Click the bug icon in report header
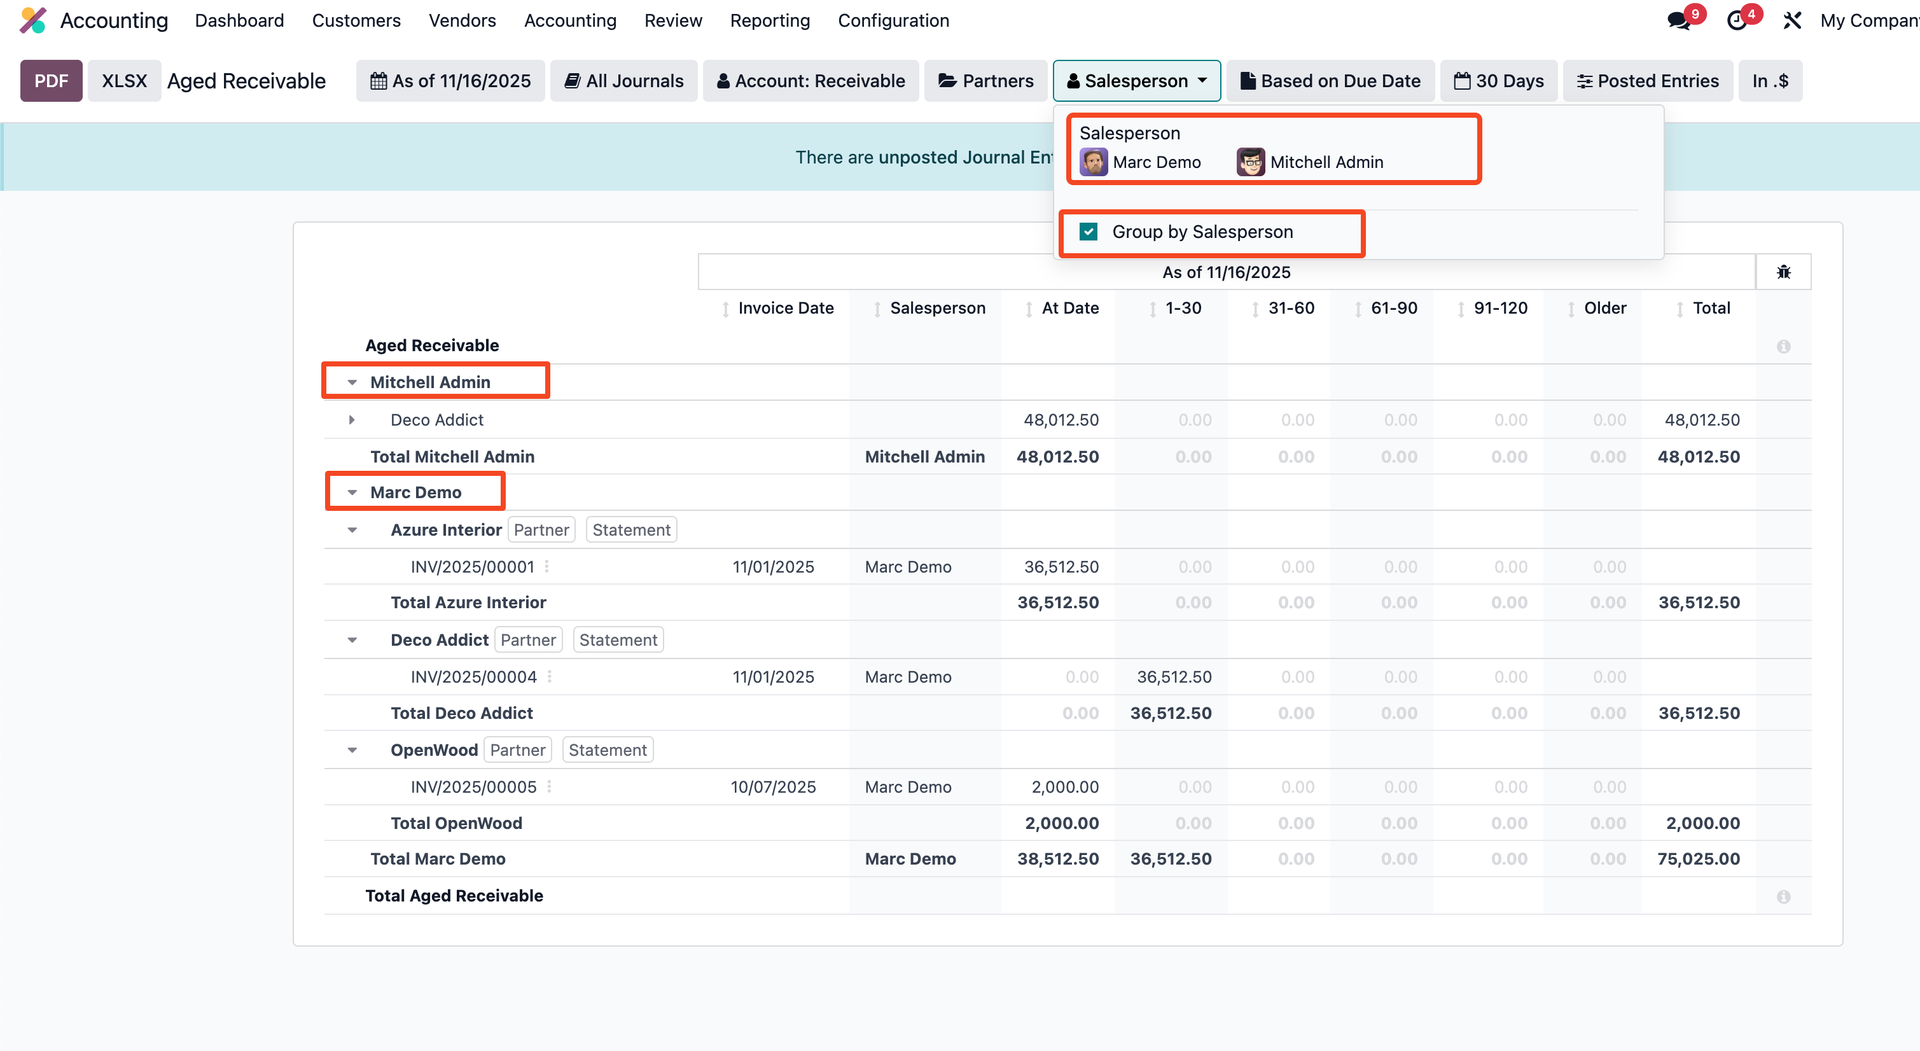 click(x=1783, y=272)
